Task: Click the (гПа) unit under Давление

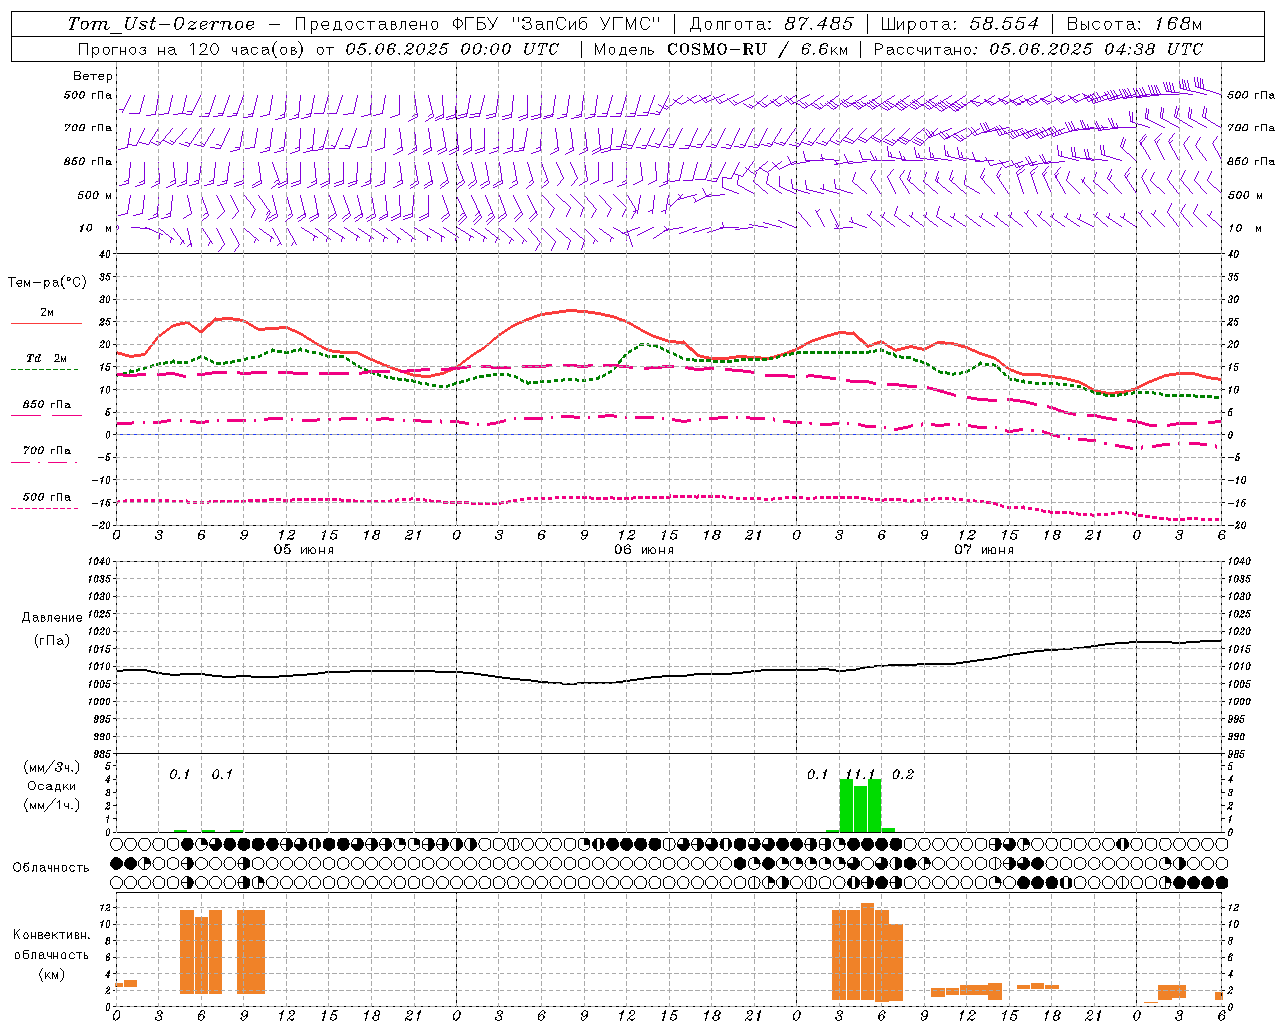Action: coord(52,641)
